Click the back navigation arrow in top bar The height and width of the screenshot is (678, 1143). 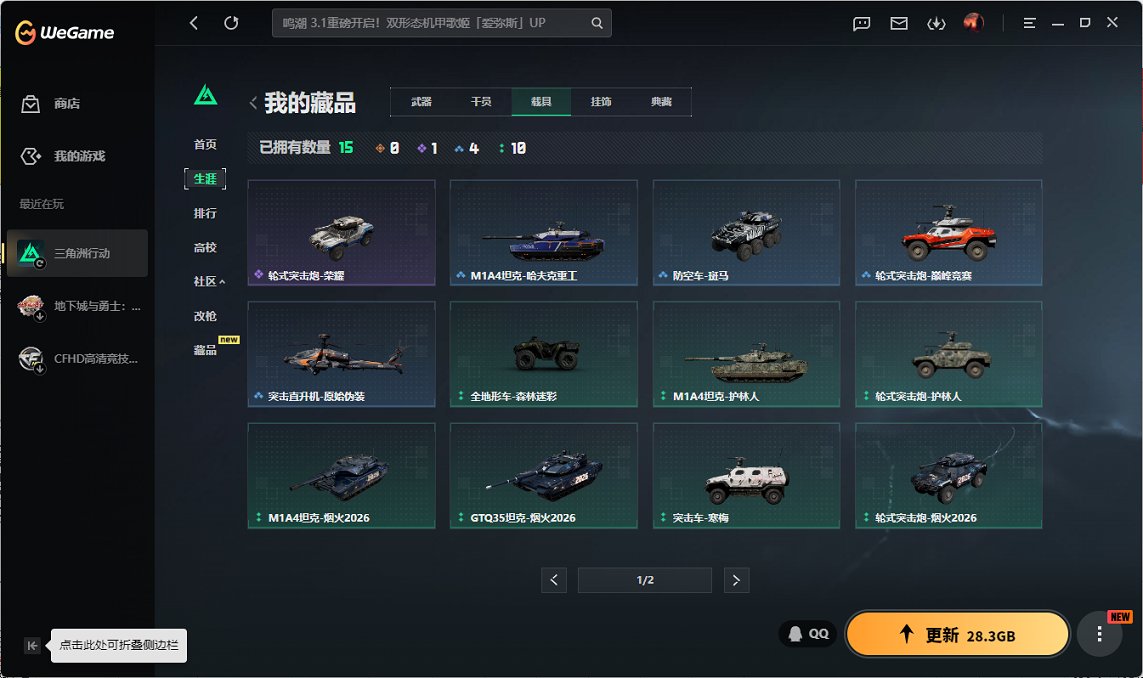point(194,23)
